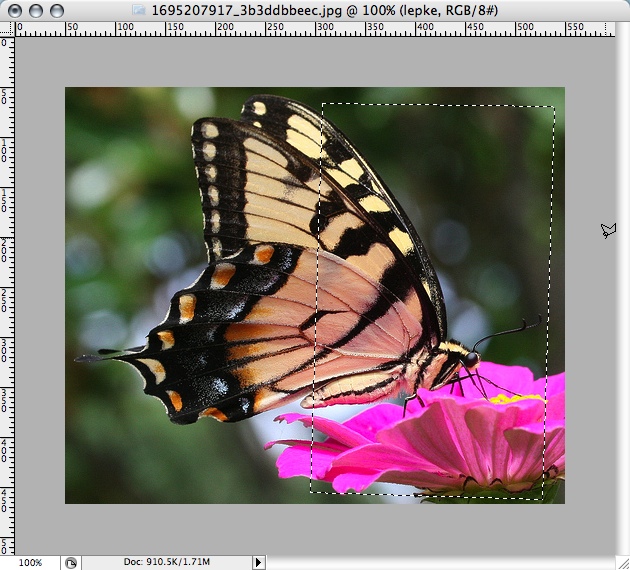Click the butterfly's black head
Screen dimensions: 630x570
pyautogui.click(x=470, y=359)
